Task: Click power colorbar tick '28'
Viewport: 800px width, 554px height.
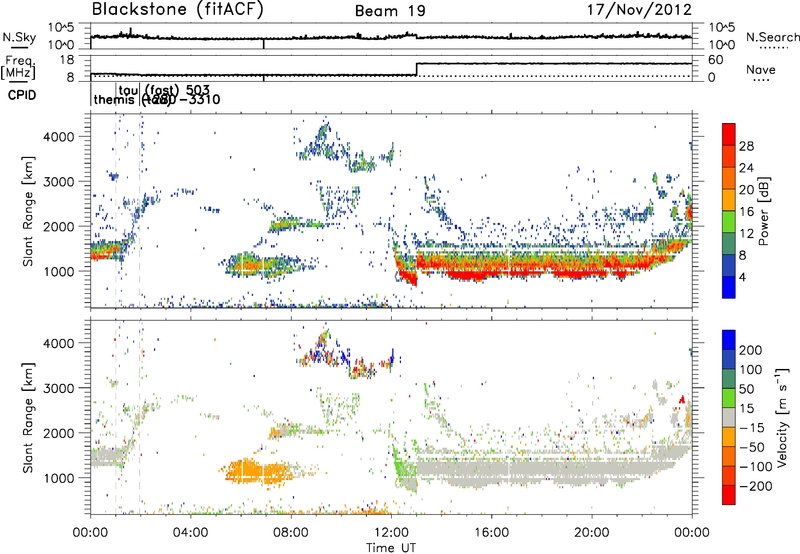Action: point(746,146)
